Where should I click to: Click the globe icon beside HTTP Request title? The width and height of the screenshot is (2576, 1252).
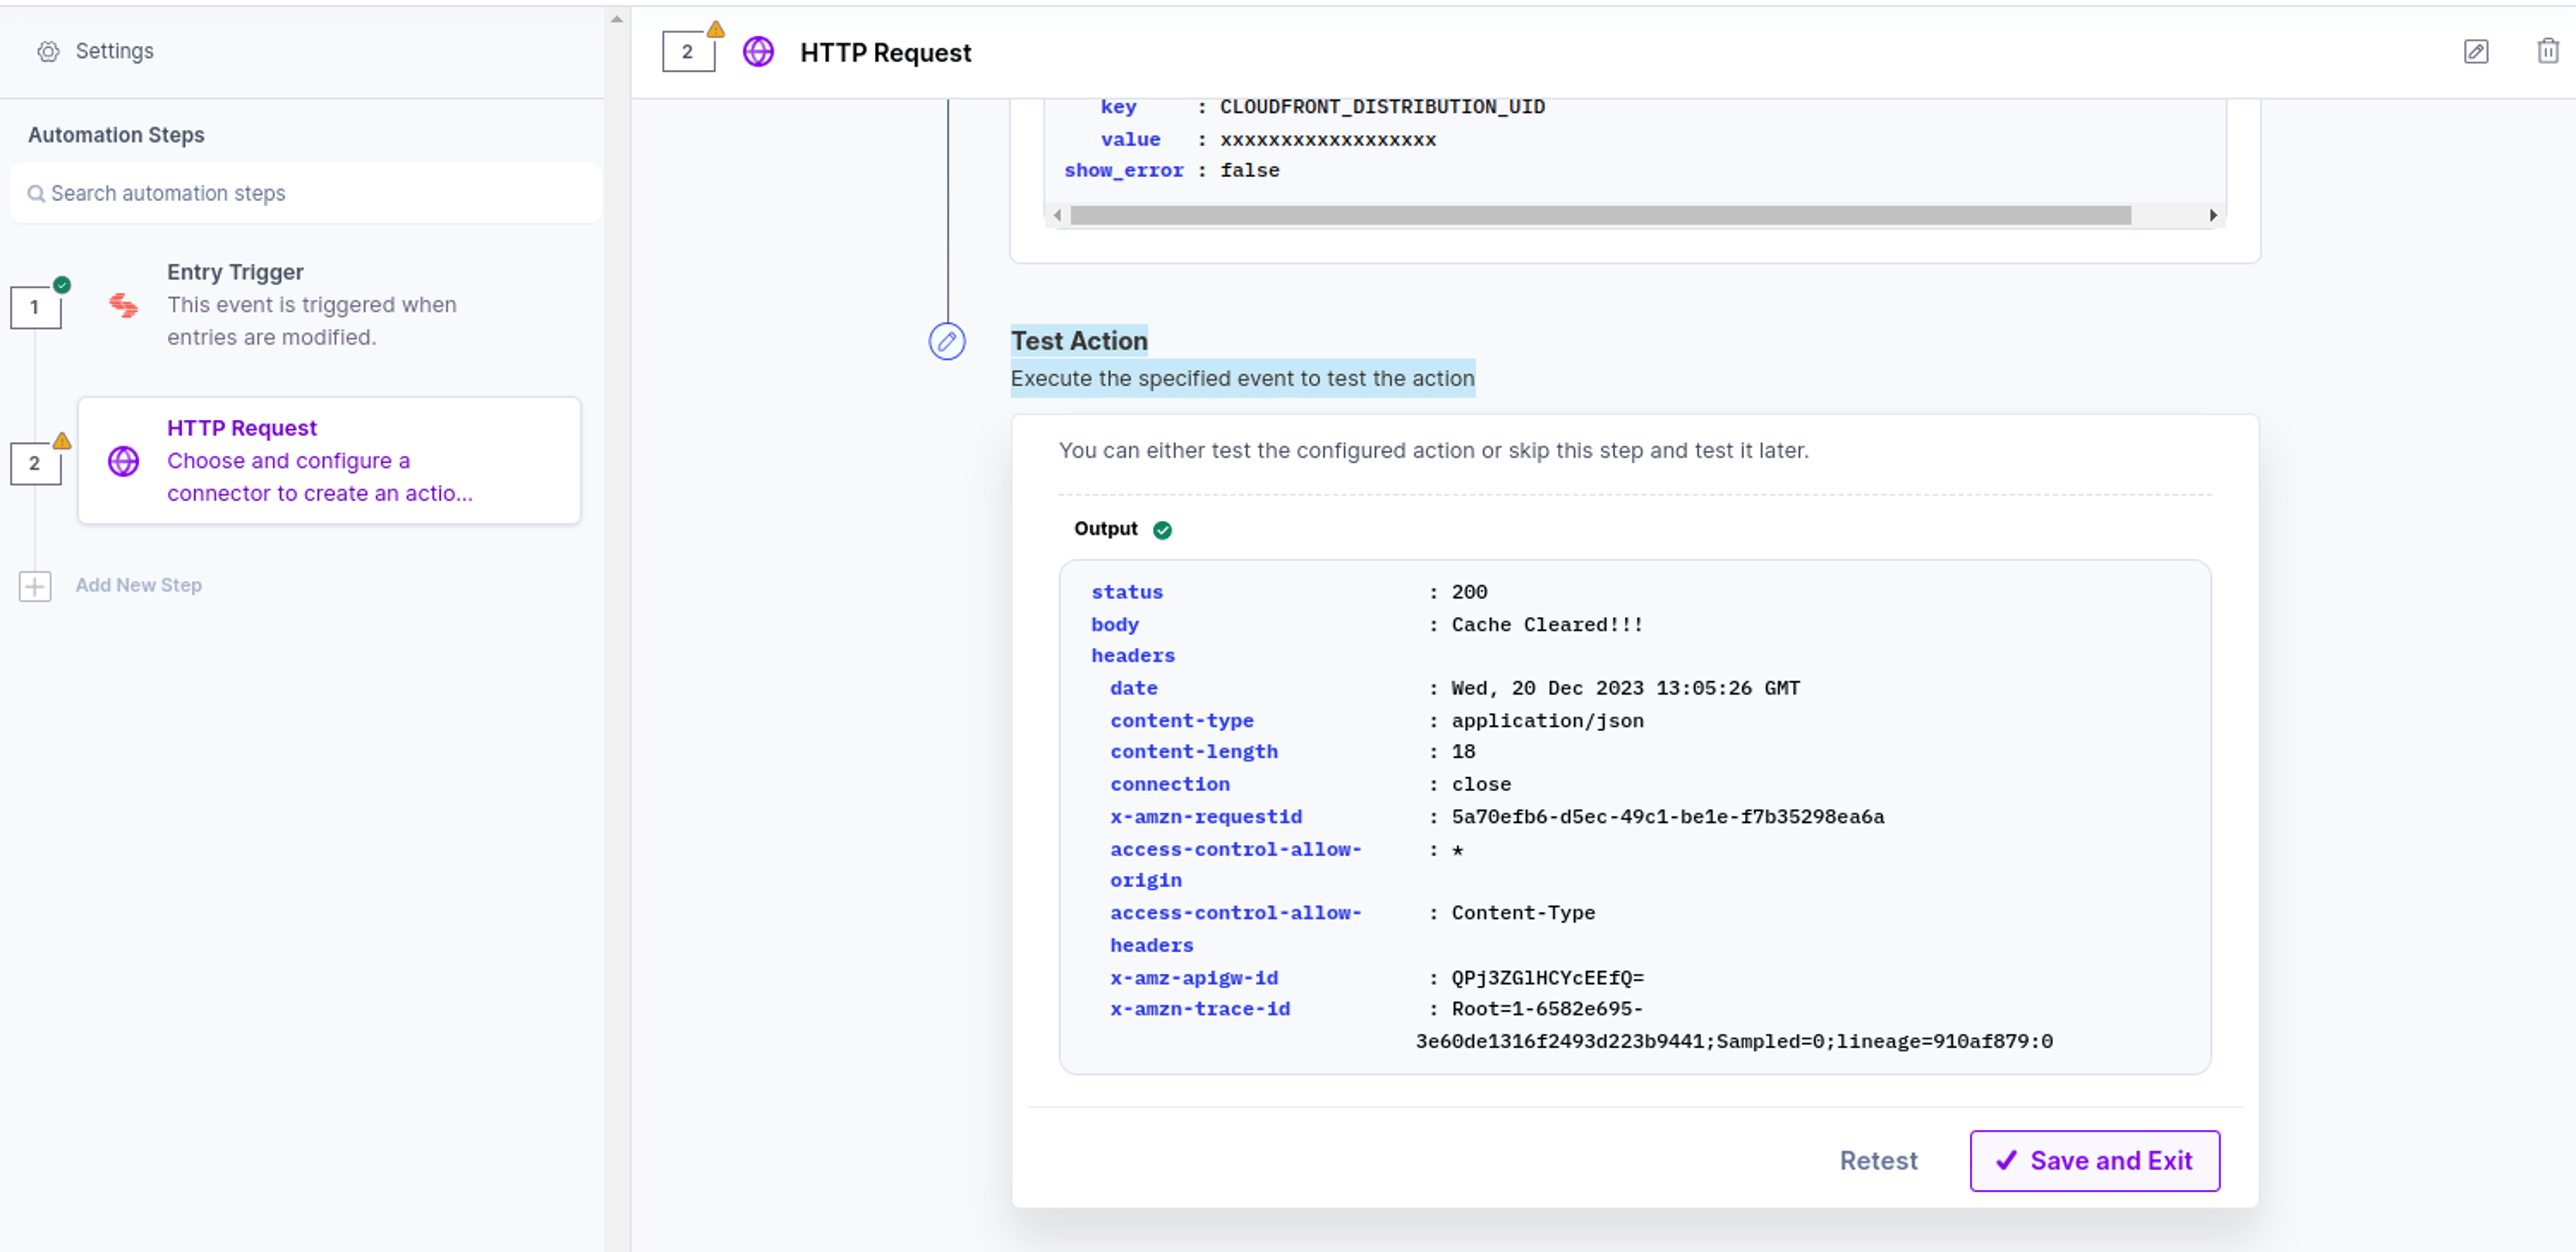click(758, 52)
